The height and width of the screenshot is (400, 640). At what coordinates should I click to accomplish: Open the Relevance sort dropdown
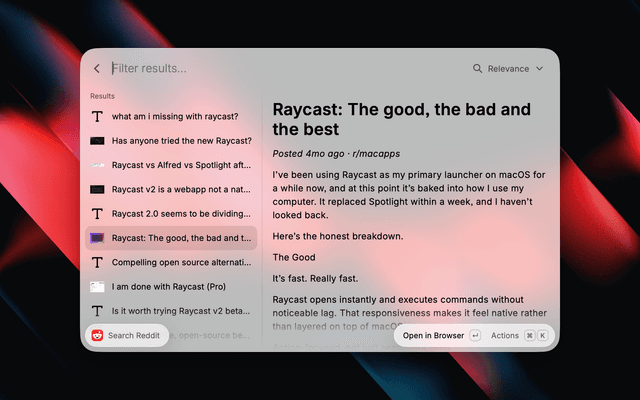click(x=508, y=69)
